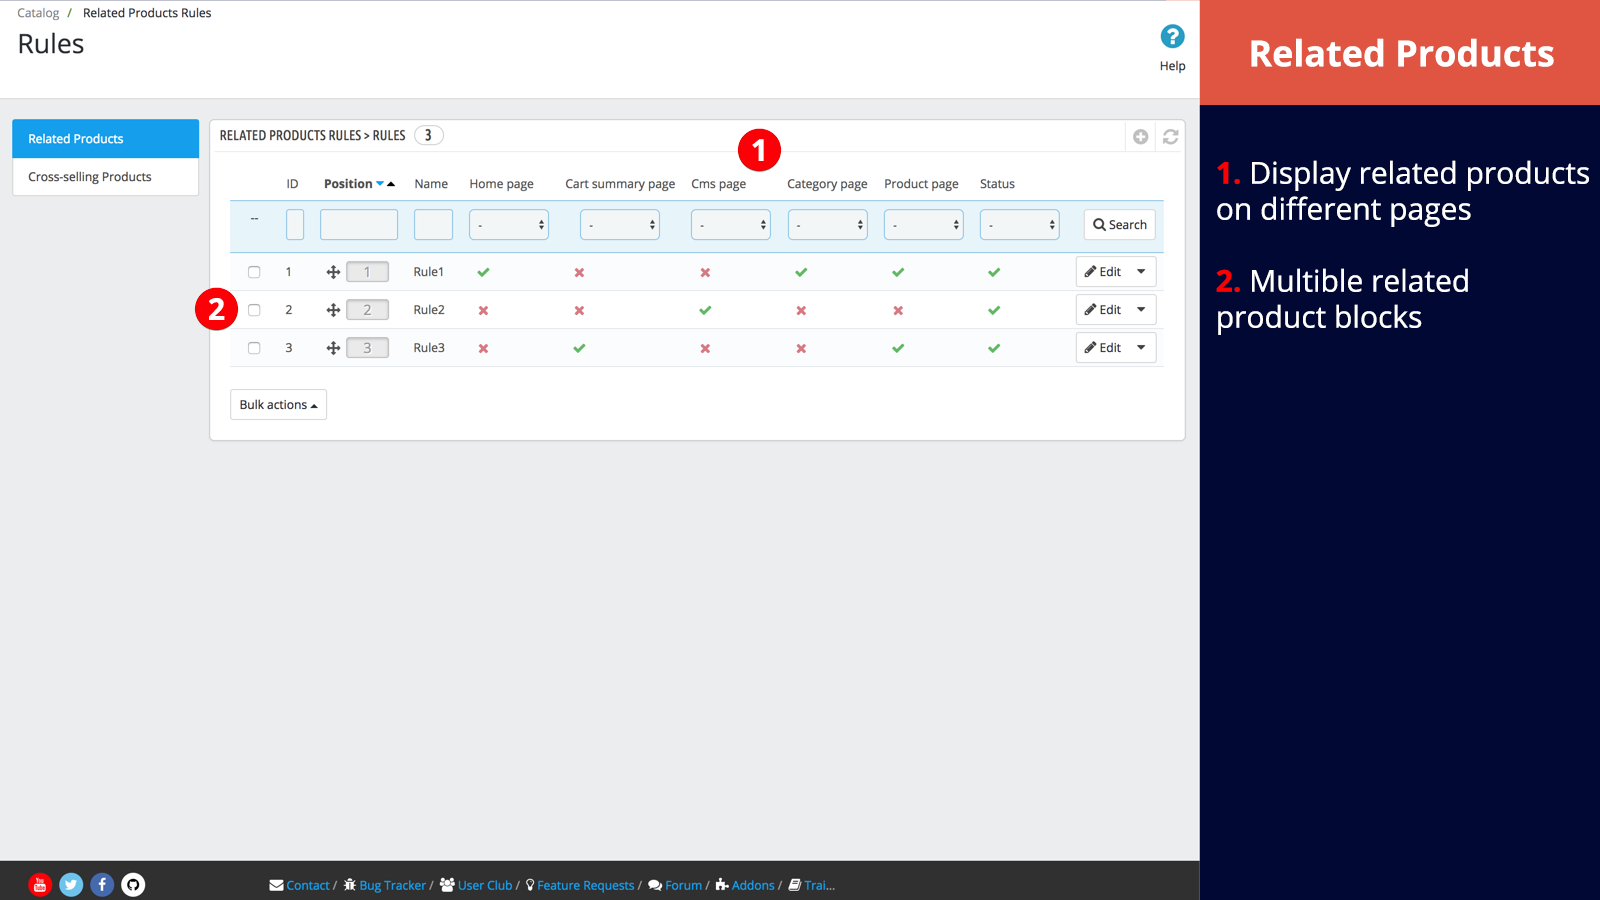Open the Bulk actions menu
This screenshot has width=1600, height=900.
[x=278, y=405]
